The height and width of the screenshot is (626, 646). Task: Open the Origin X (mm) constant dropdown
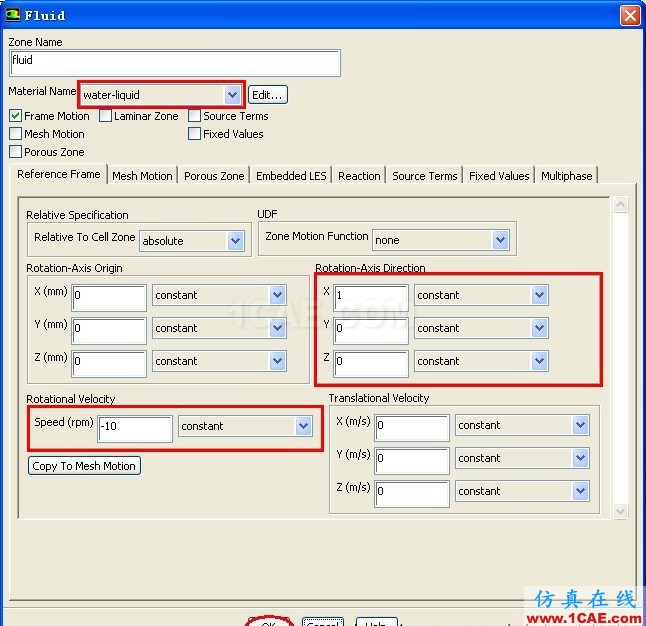click(x=219, y=295)
